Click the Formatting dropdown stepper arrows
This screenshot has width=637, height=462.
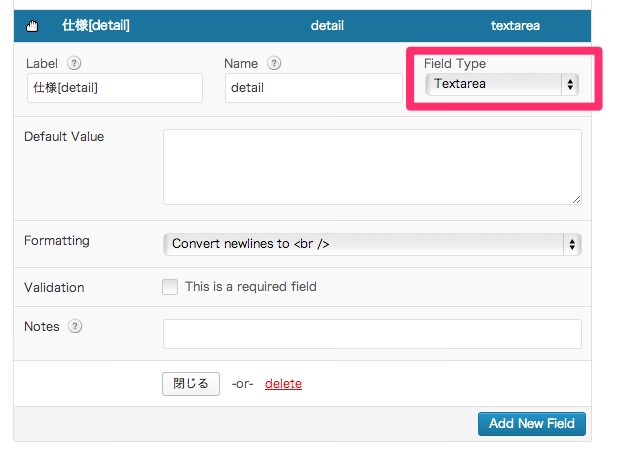coord(572,244)
